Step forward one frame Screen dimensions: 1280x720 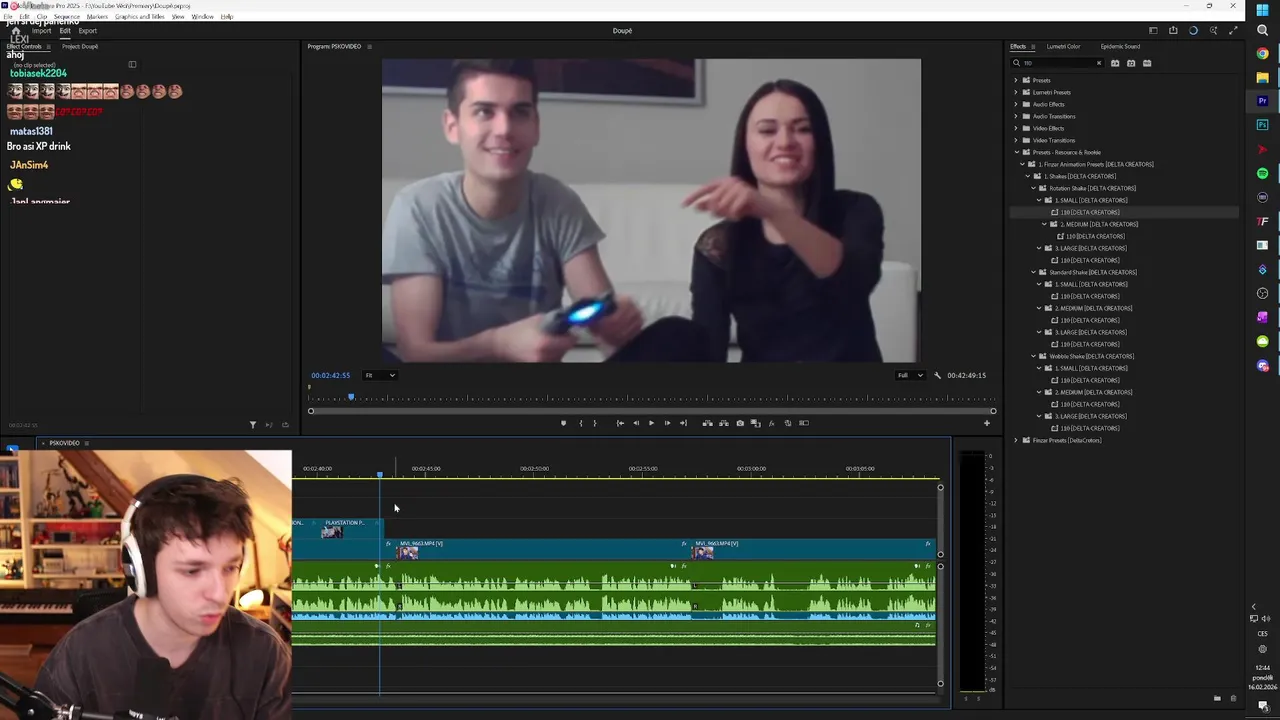(667, 423)
